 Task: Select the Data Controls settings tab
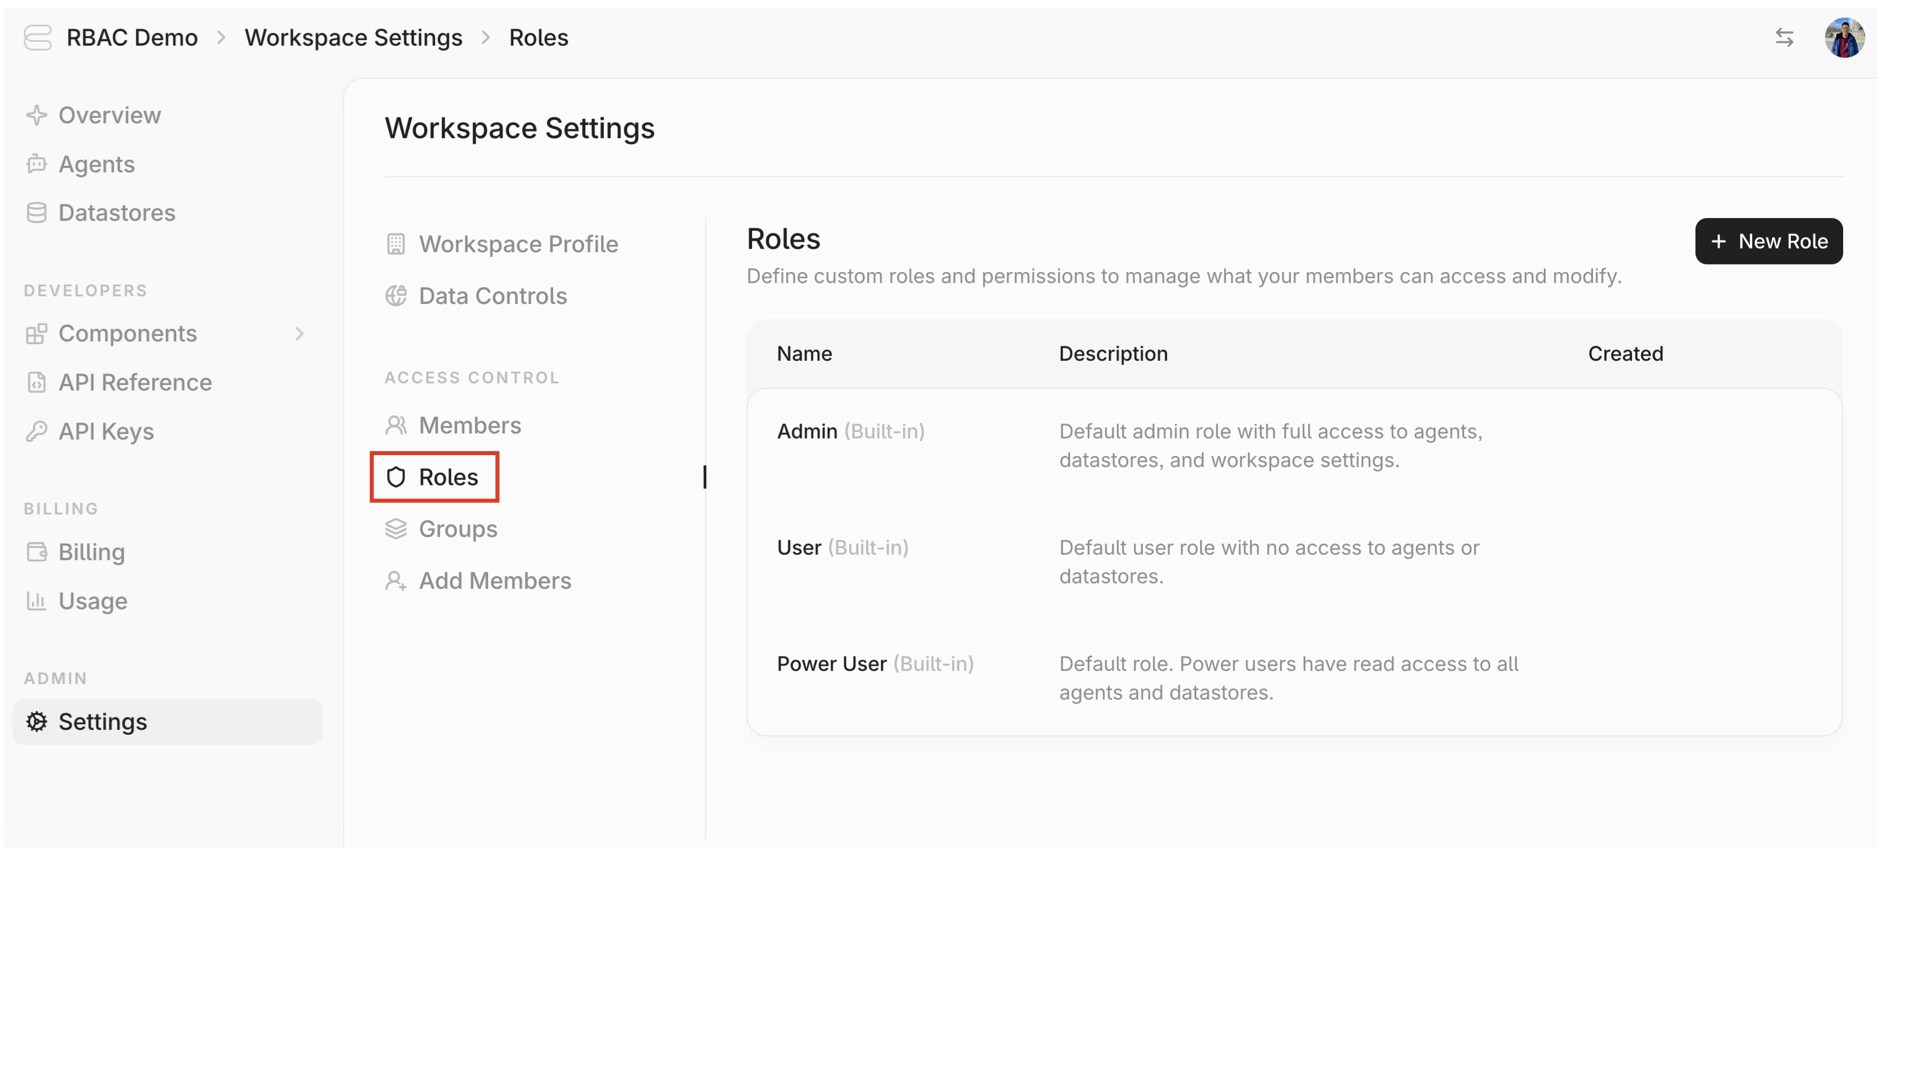[492, 296]
